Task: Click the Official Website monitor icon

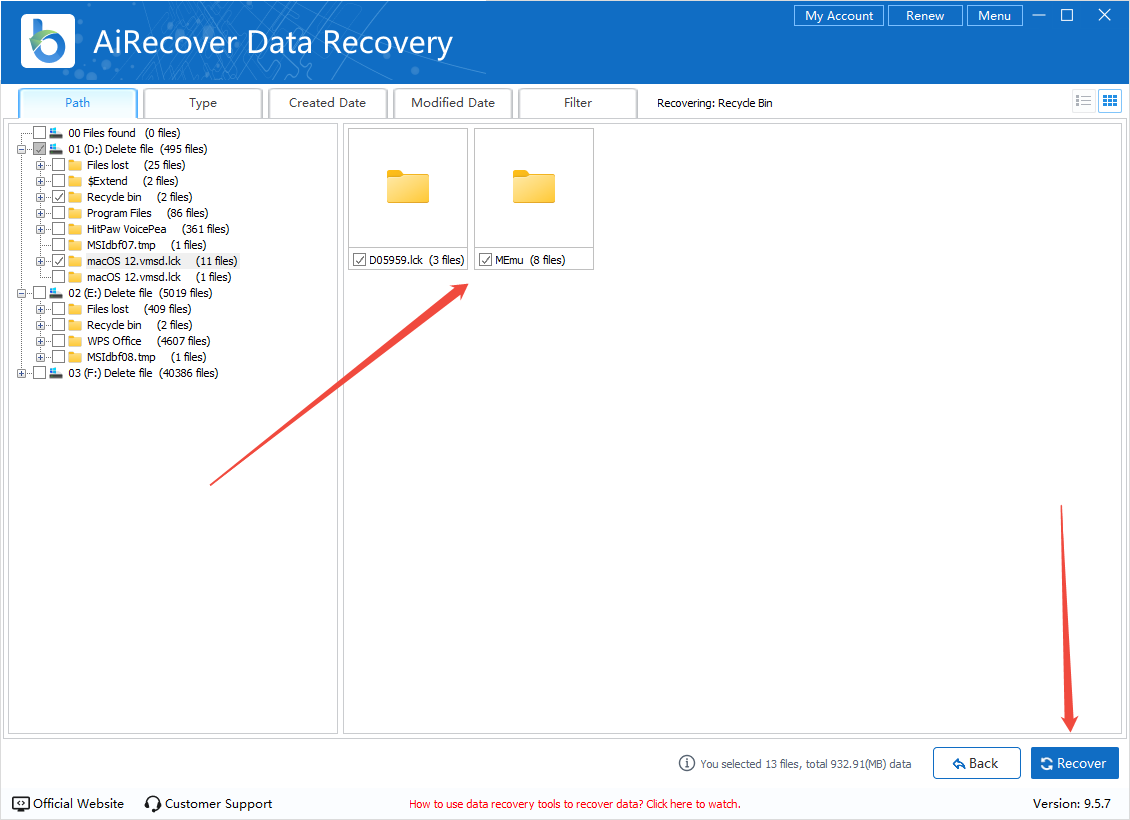Action: (21, 804)
